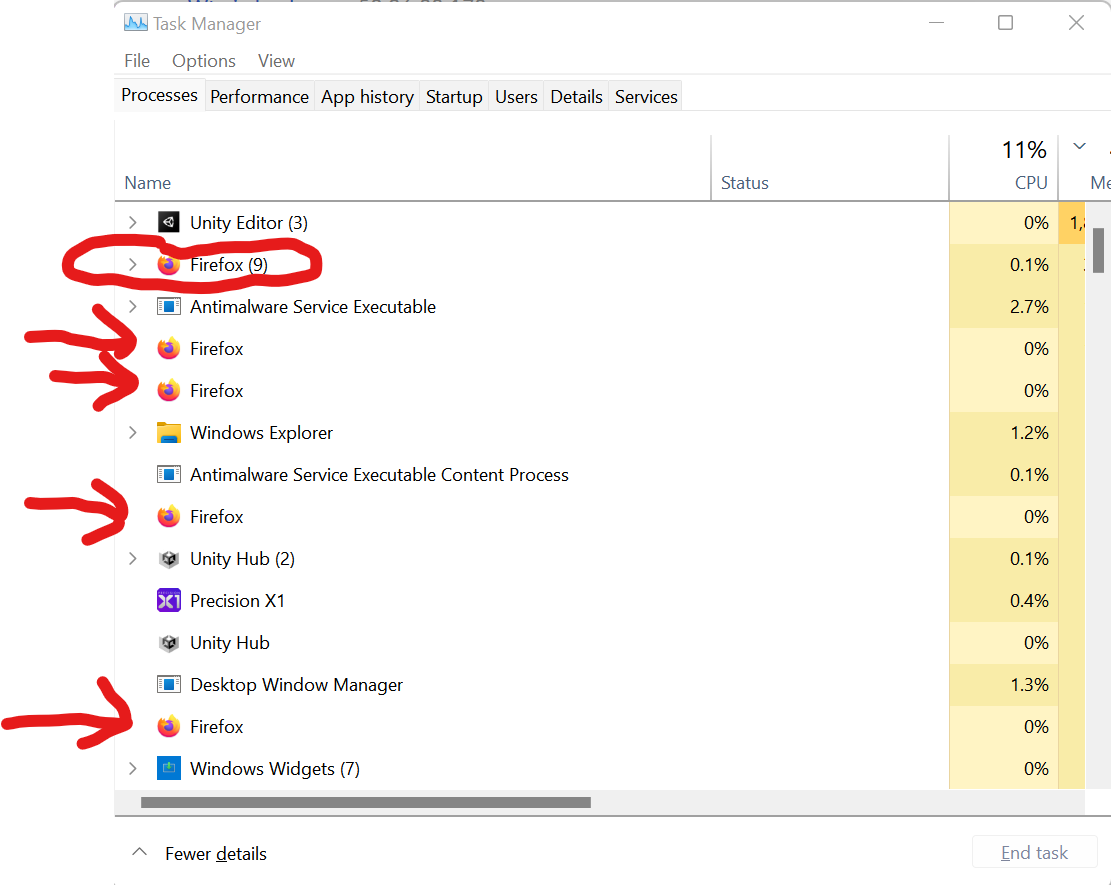Select the Windows Explorer row name
Screen dimensions: 1111x885
[x=261, y=432]
